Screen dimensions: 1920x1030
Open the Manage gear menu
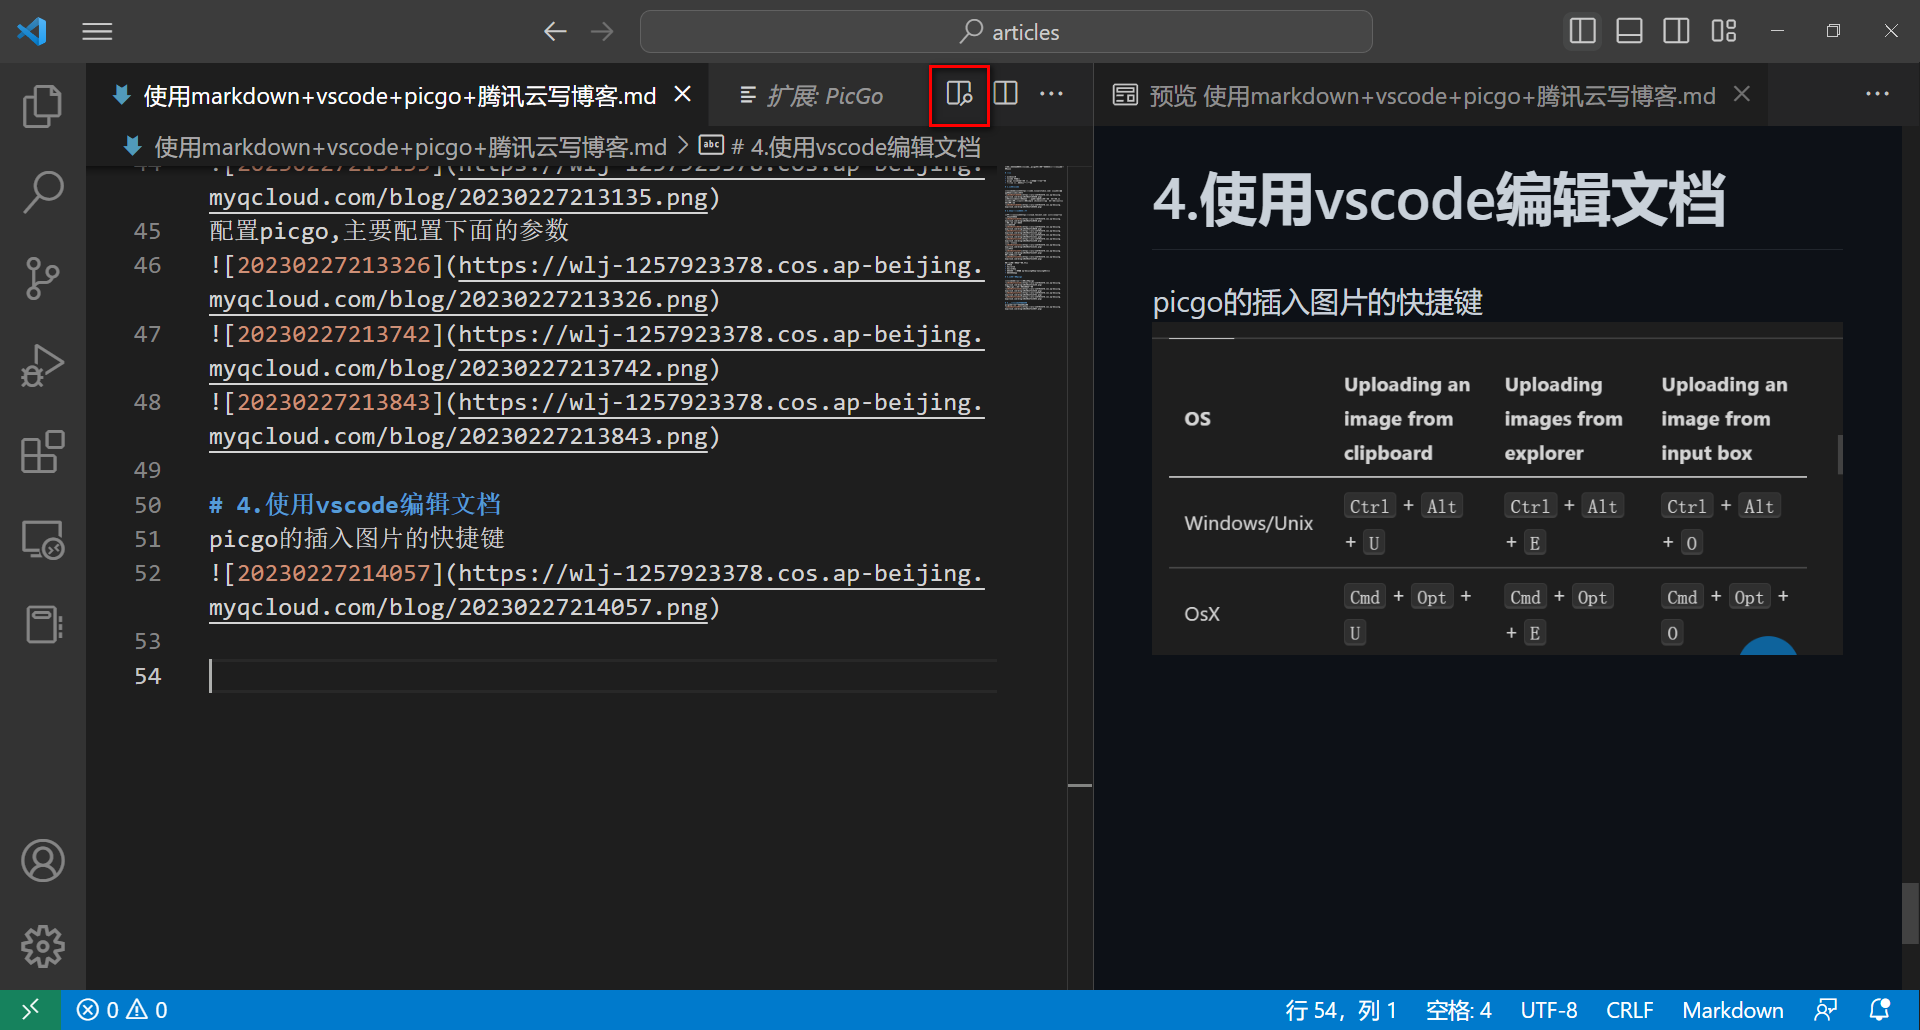42,946
